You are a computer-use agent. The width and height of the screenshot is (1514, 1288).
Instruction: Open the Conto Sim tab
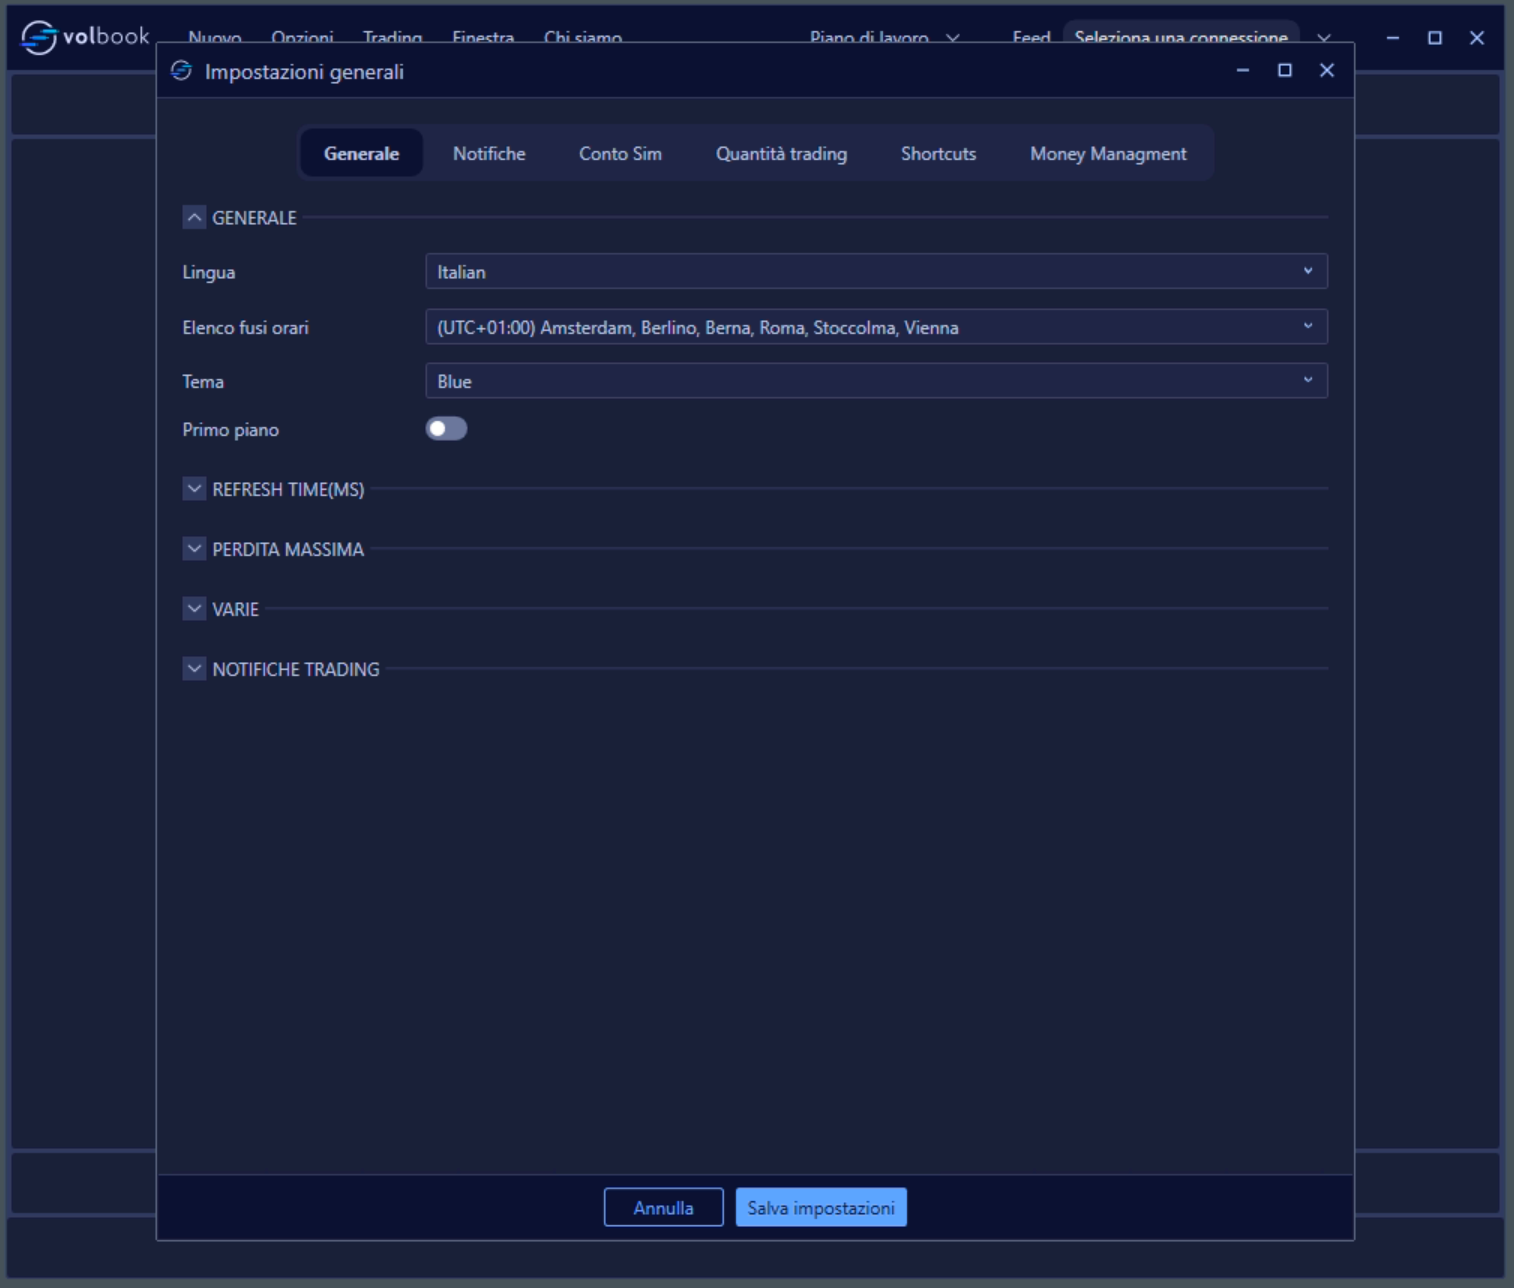point(620,153)
